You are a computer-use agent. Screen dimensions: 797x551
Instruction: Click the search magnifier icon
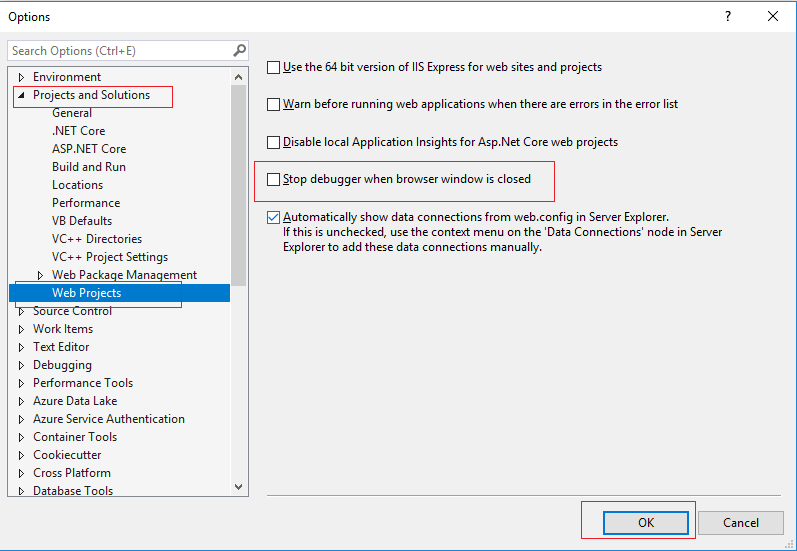[x=239, y=50]
